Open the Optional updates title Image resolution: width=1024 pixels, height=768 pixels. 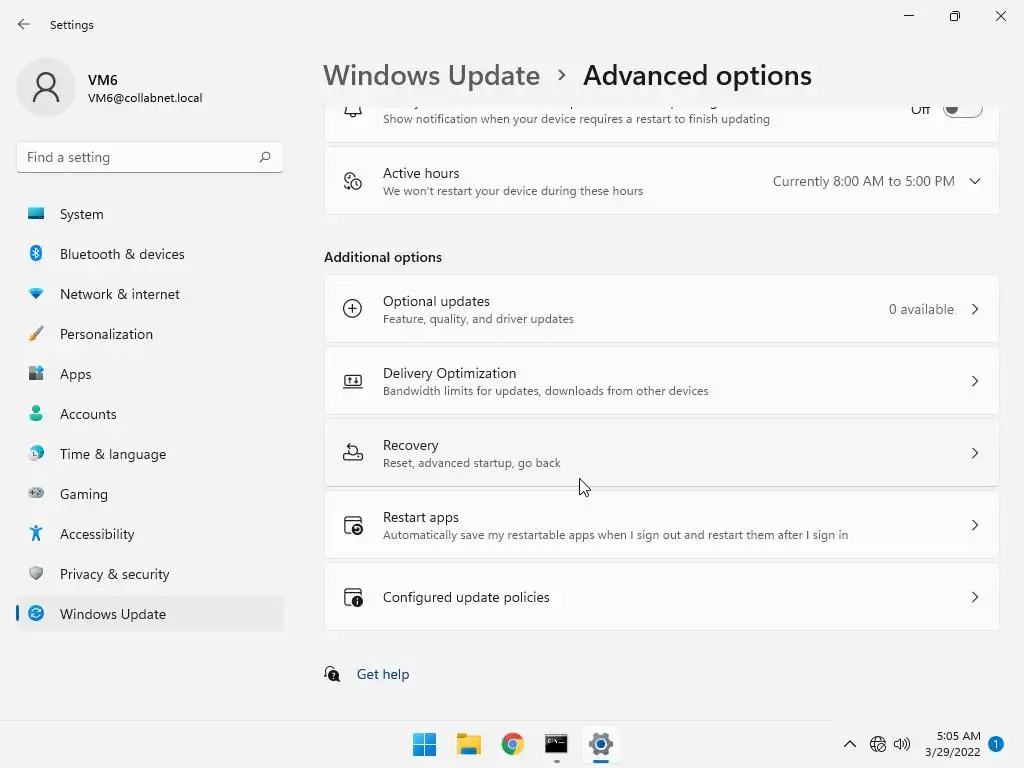point(436,301)
